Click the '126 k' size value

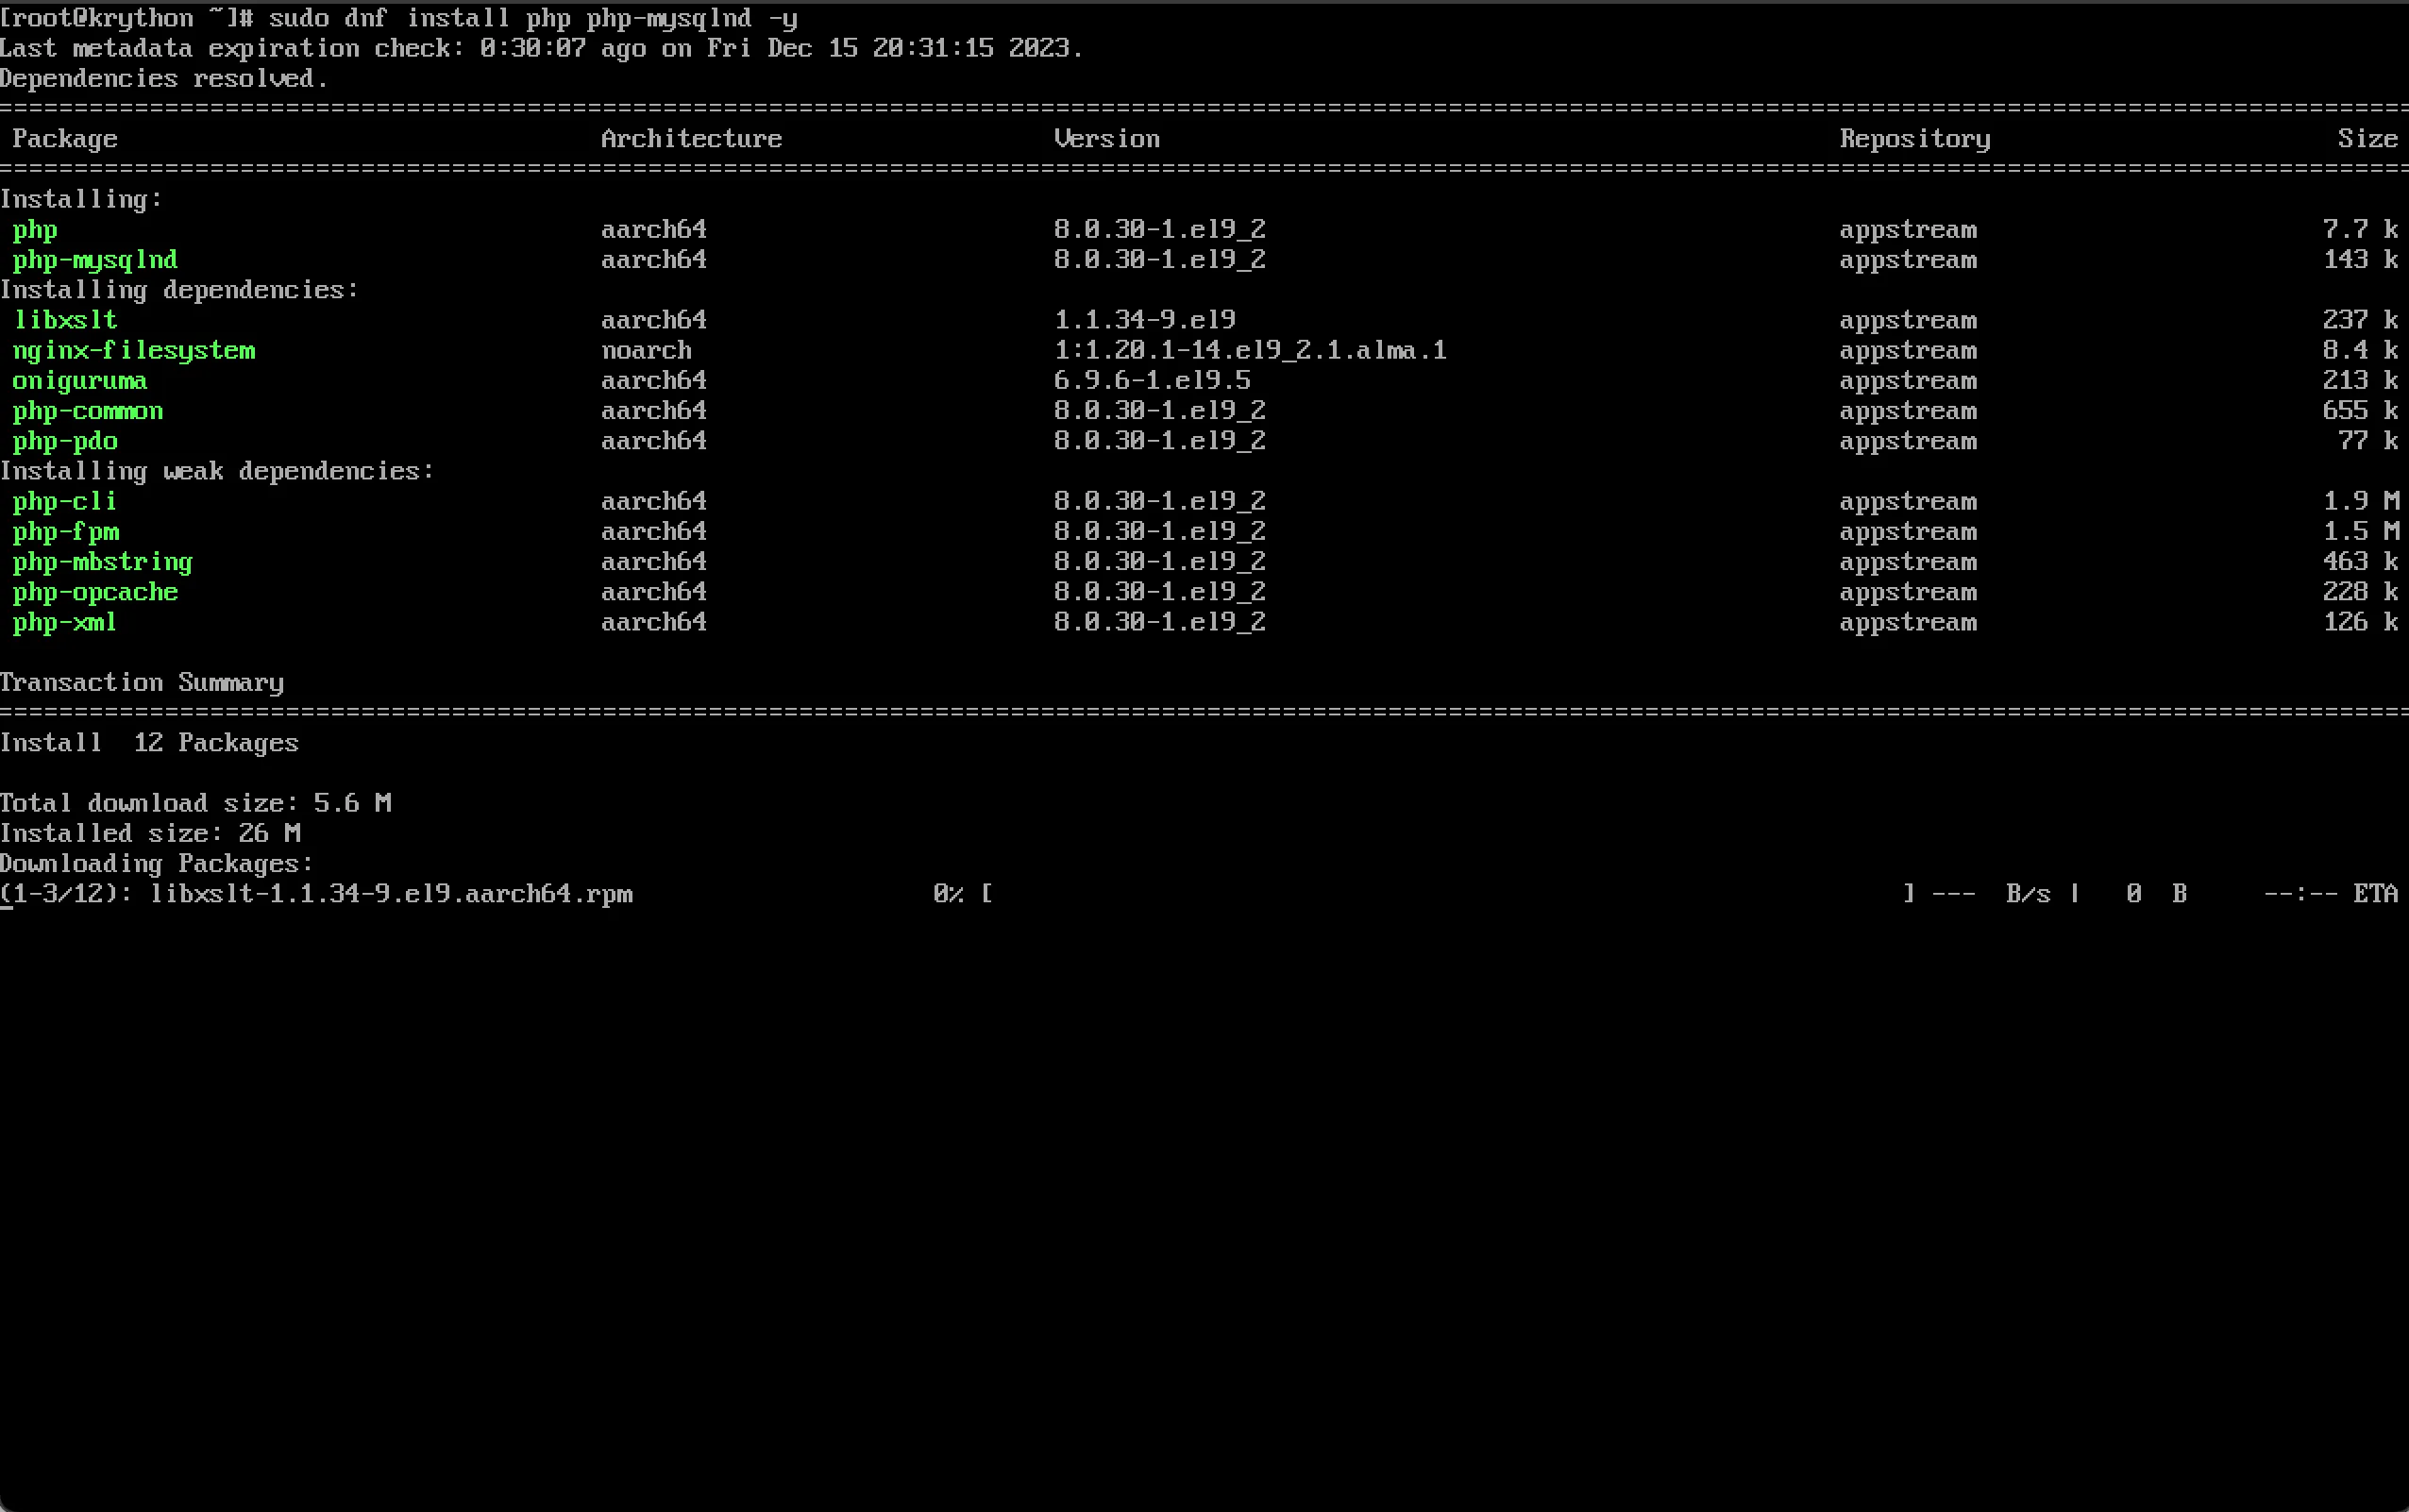click(x=2360, y=622)
